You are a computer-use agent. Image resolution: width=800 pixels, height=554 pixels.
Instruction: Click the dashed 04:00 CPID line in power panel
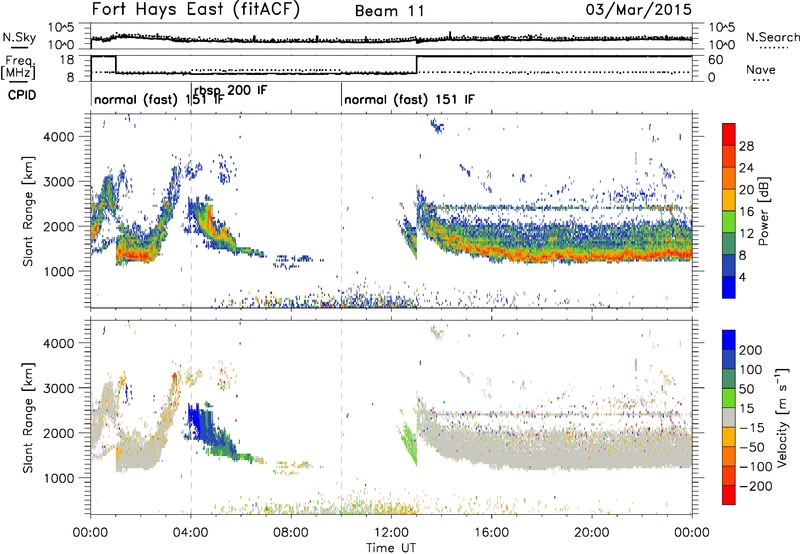191,211
